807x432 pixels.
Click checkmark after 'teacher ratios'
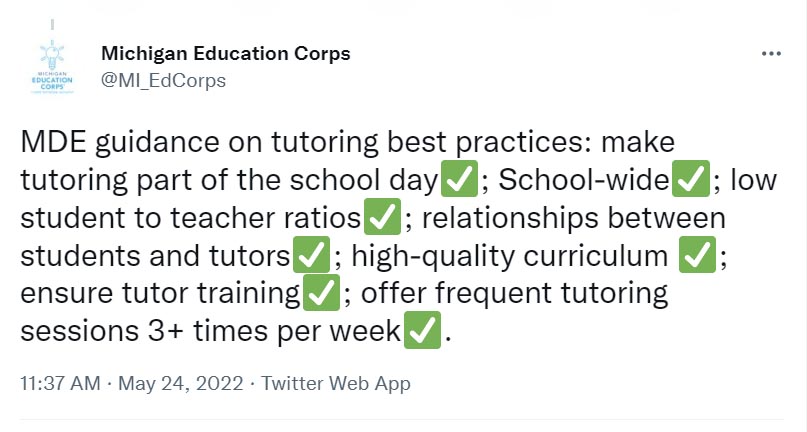click(382, 216)
